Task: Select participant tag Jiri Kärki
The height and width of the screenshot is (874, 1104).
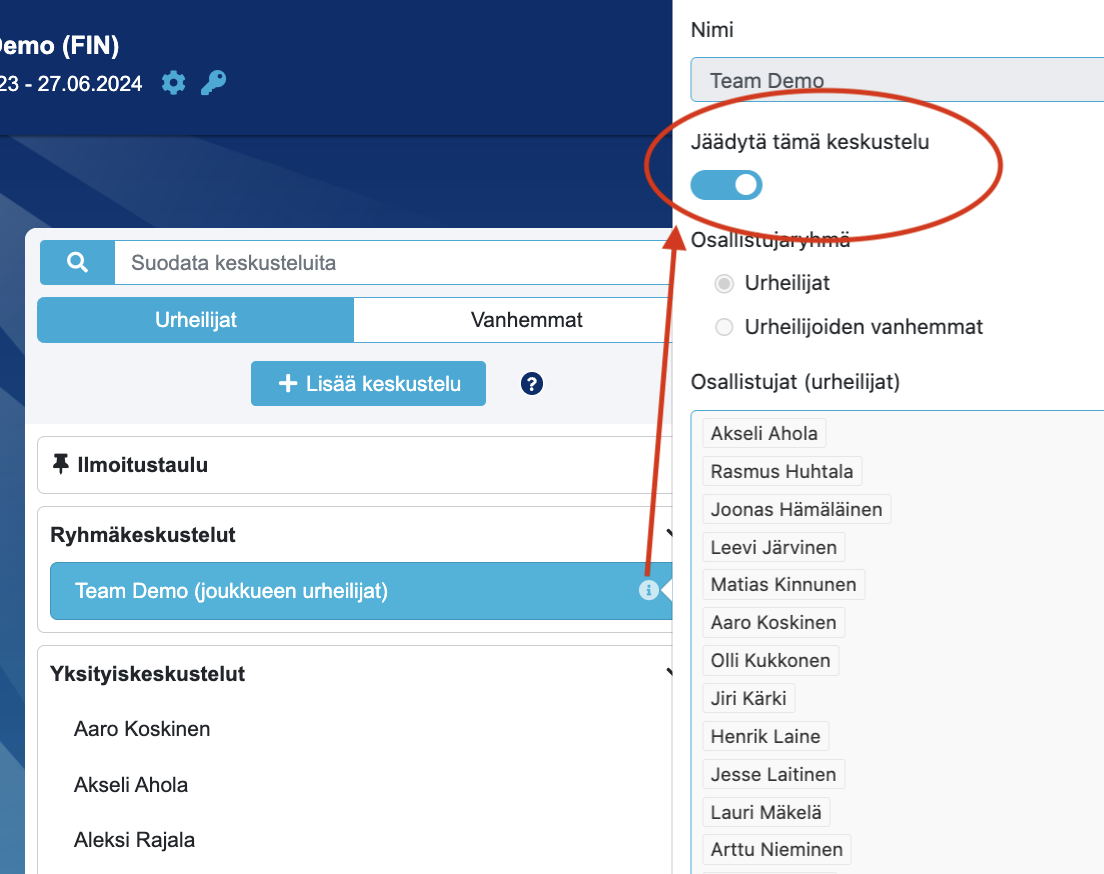Action: pyautogui.click(x=748, y=698)
